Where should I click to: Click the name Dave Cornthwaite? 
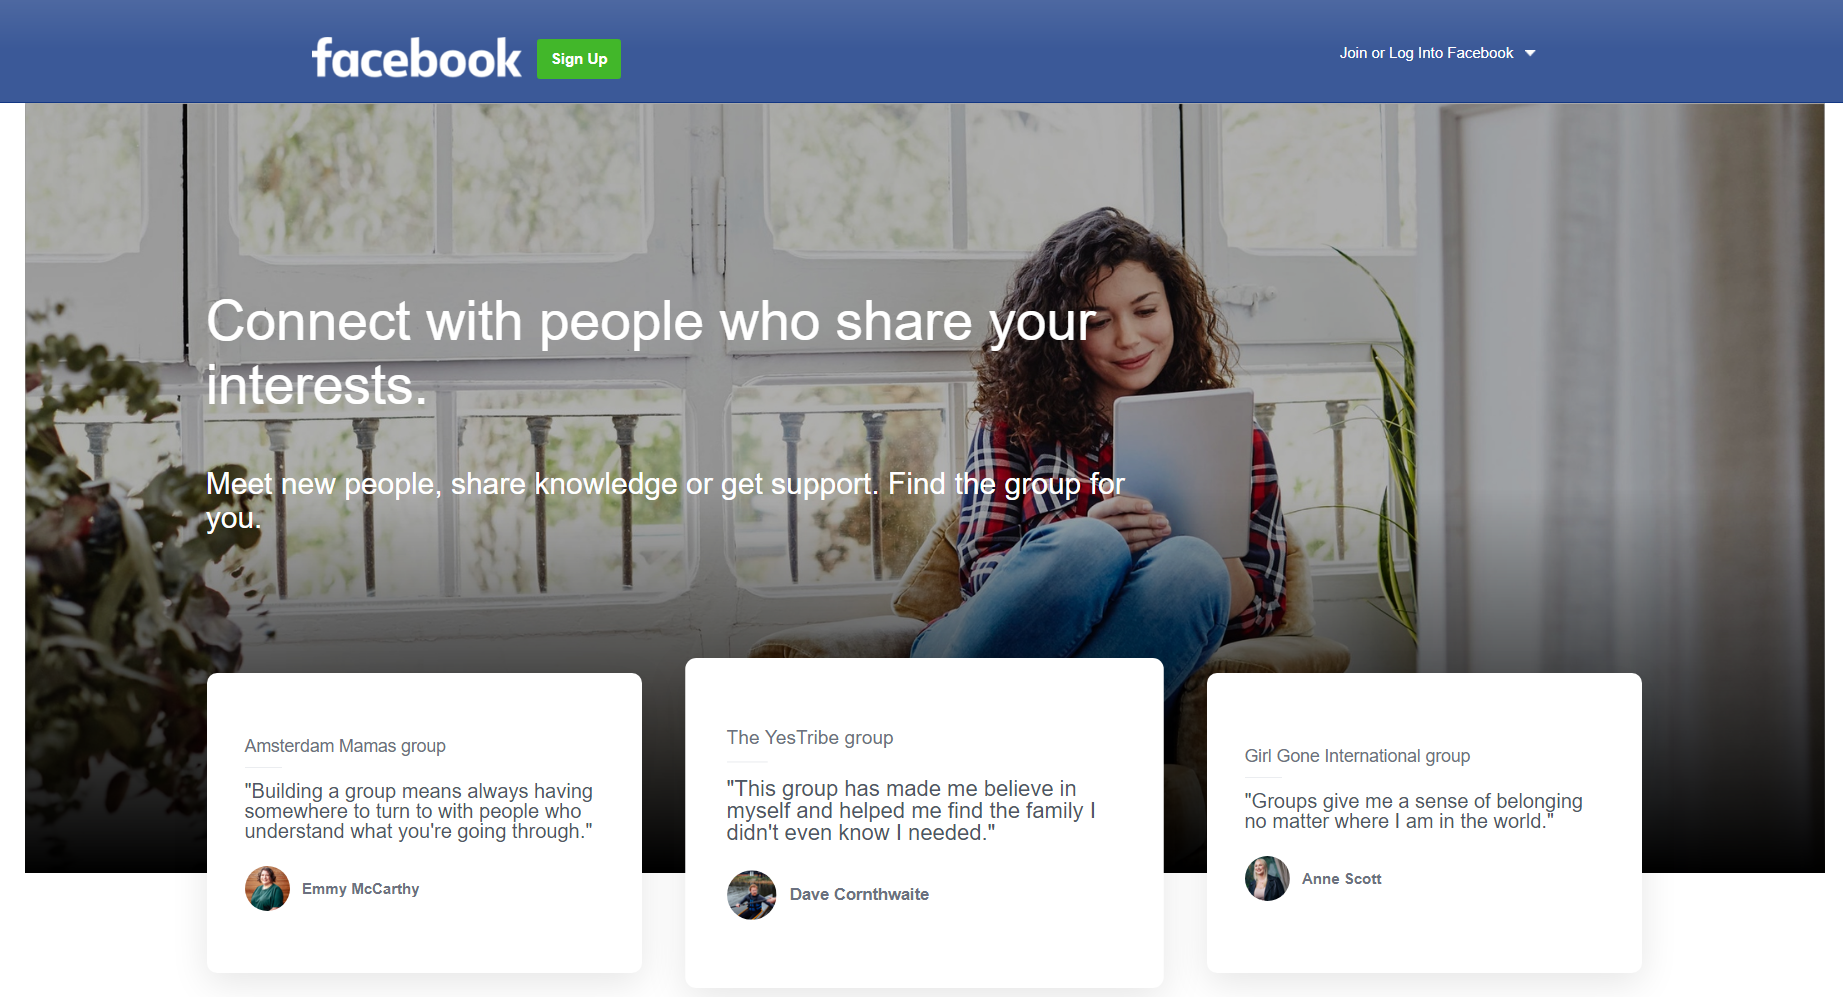coord(859,895)
